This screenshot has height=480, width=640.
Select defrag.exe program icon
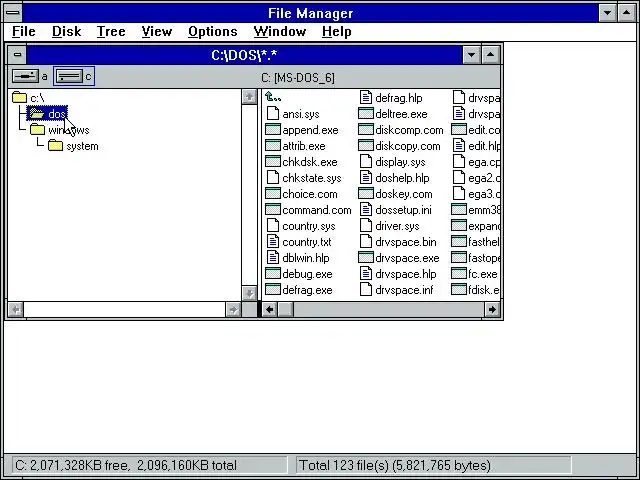(273, 289)
